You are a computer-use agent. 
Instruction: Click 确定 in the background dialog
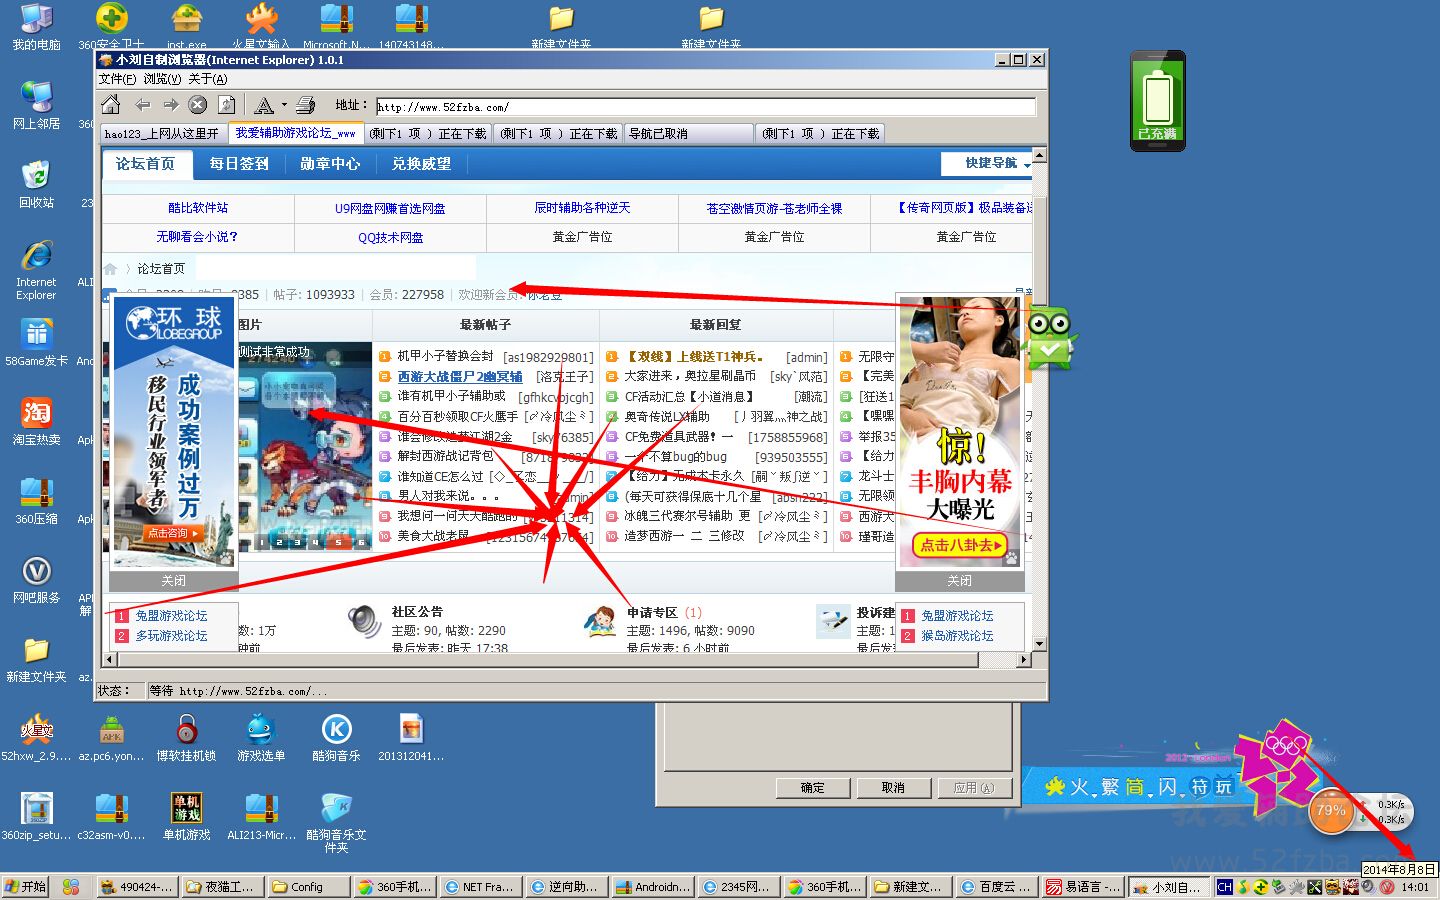(813, 788)
